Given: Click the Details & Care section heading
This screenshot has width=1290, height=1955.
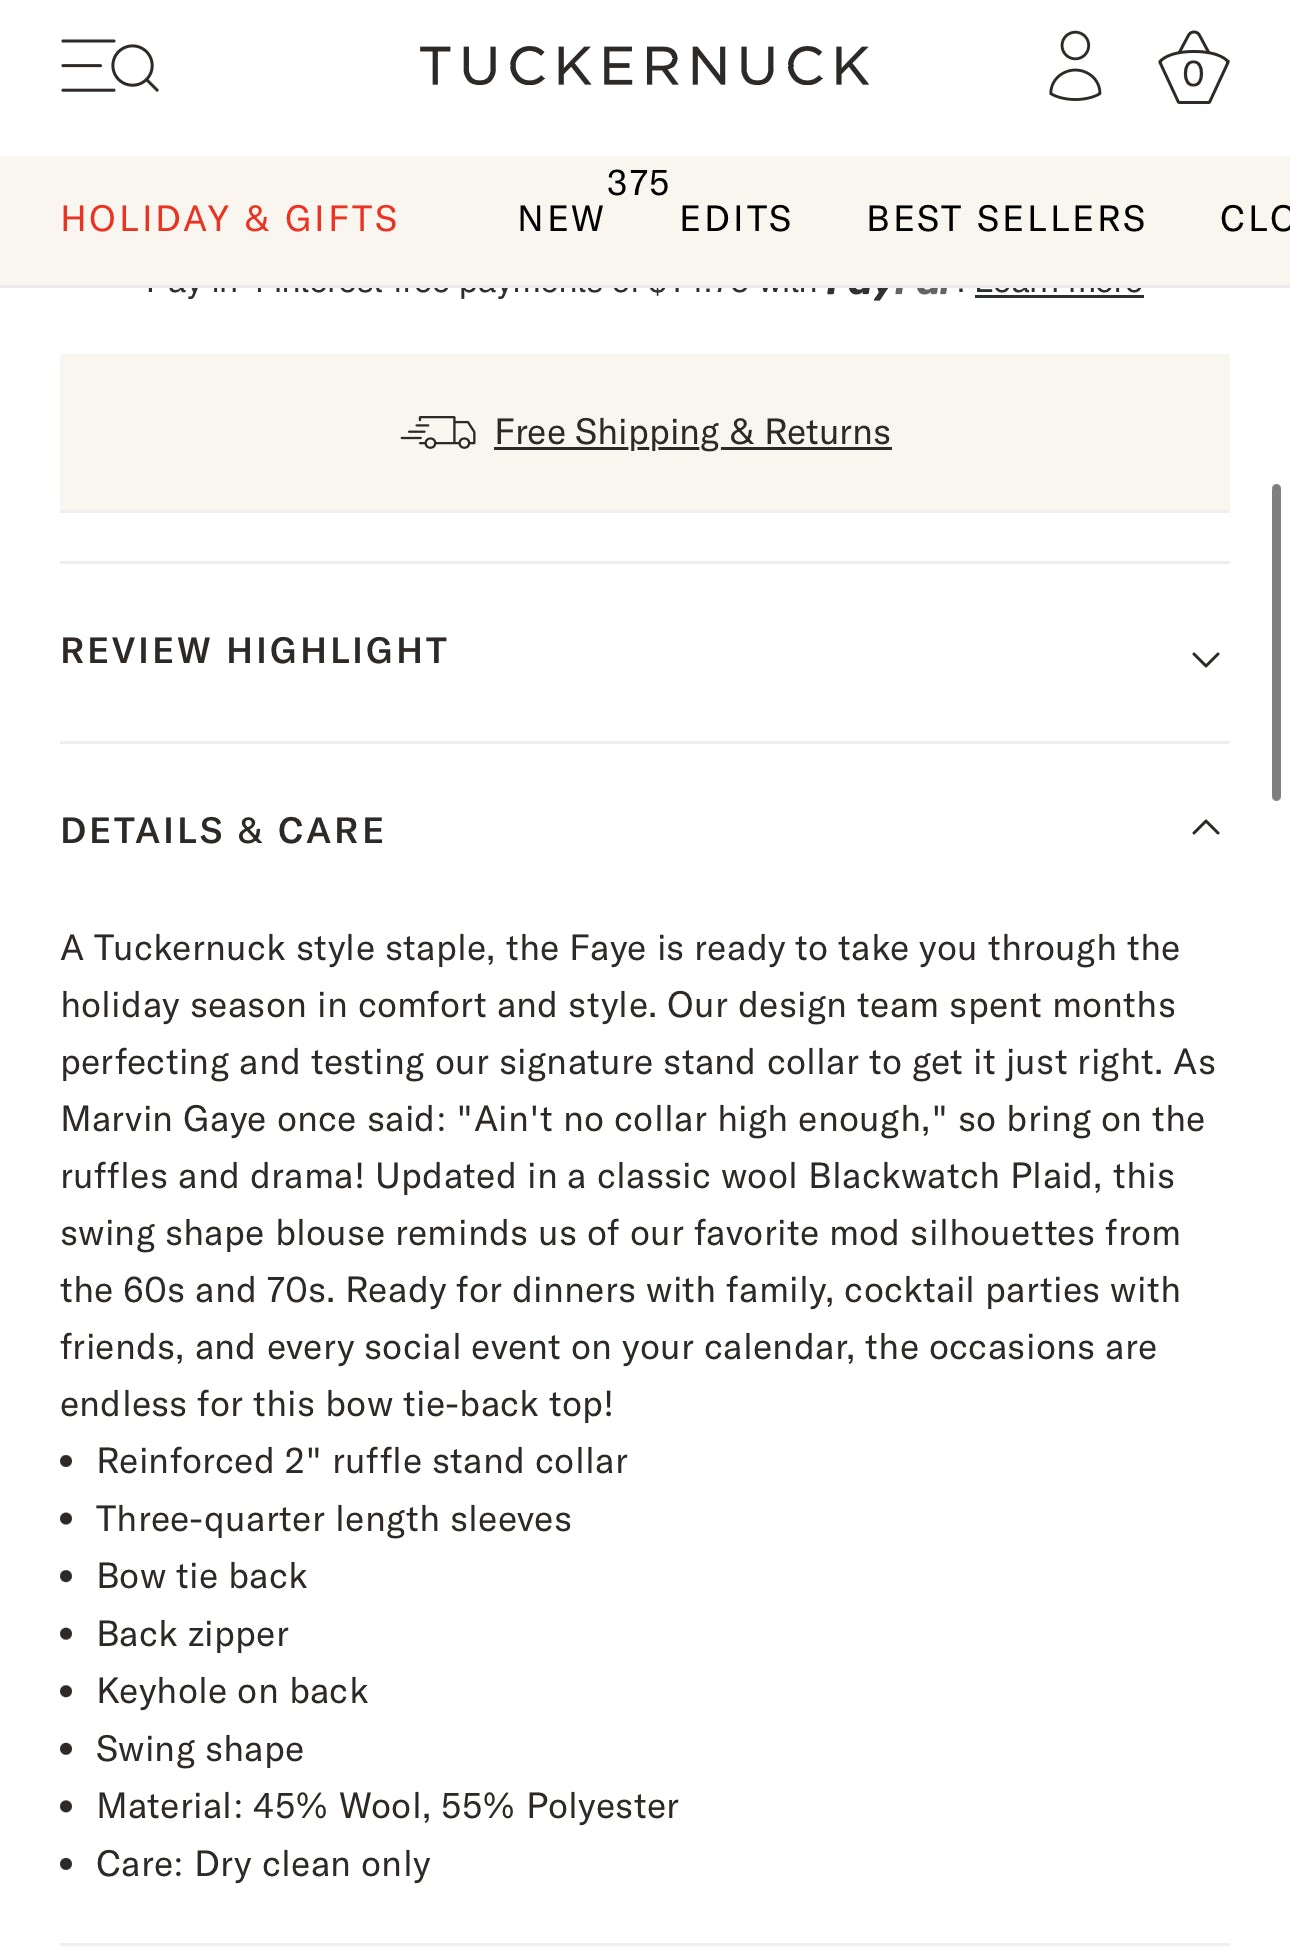Looking at the screenshot, I should tap(223, 831).
